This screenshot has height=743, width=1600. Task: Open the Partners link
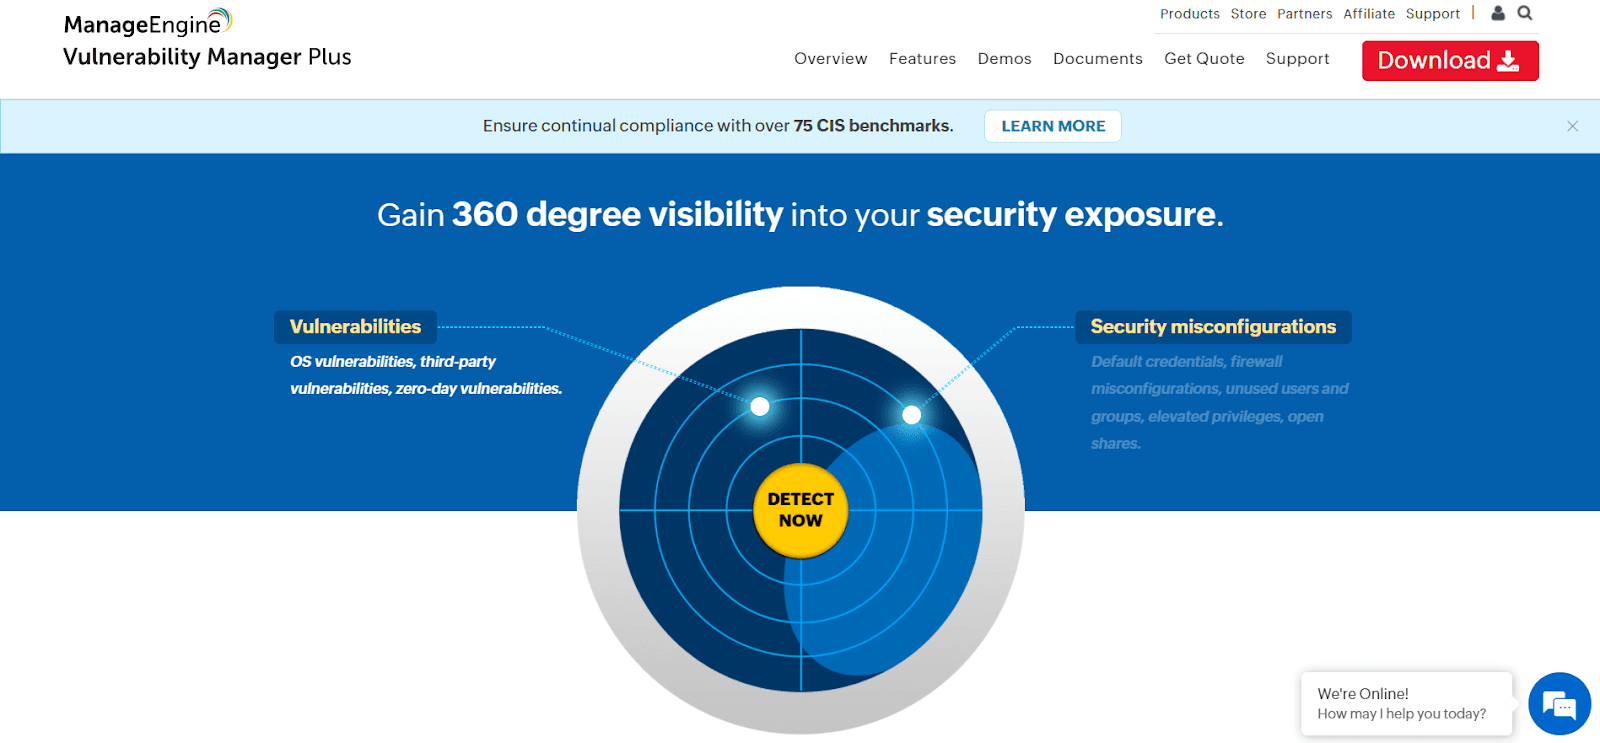tap(1305, 14)
